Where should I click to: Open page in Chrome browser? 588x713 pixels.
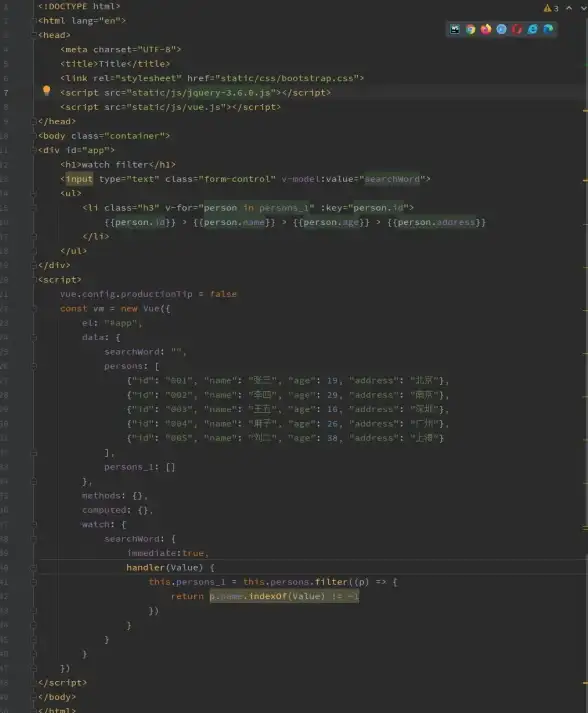click(x=470, y=30)
